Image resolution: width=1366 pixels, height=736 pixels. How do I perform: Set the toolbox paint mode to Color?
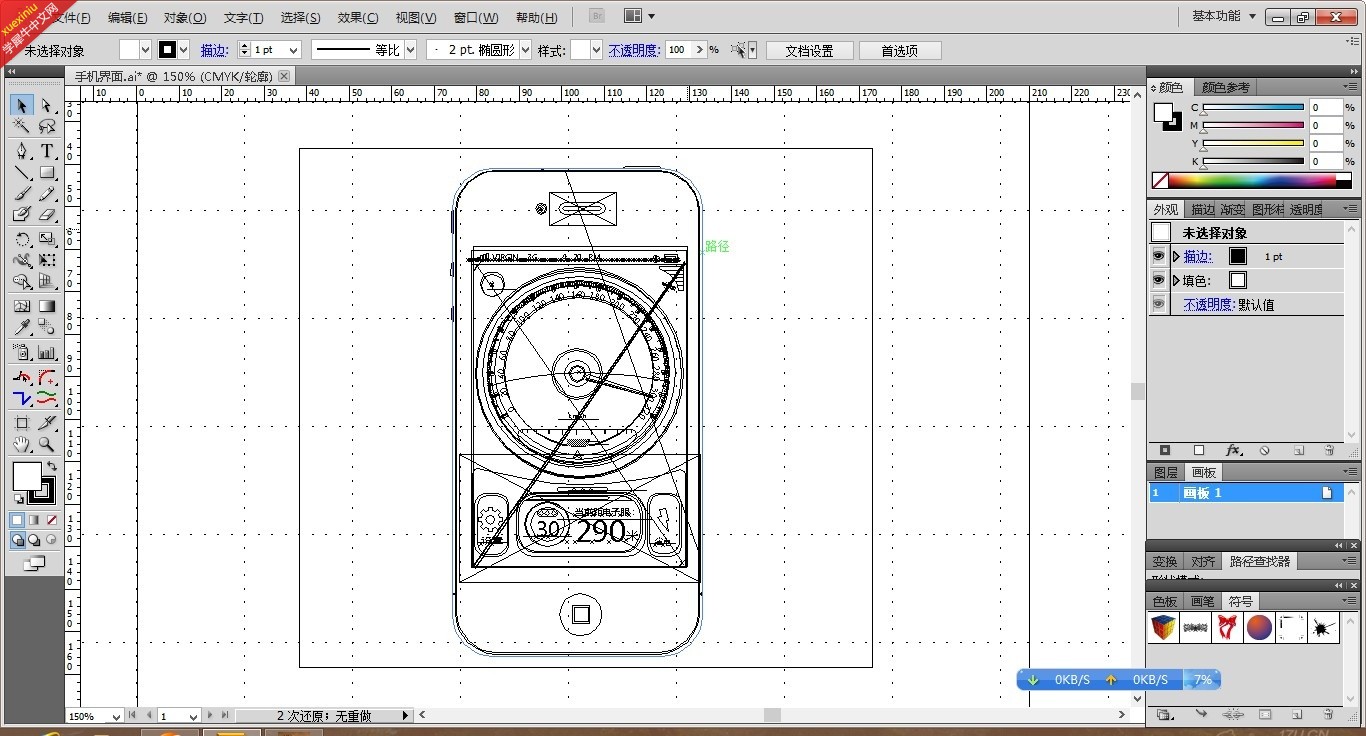coord(17,520)
